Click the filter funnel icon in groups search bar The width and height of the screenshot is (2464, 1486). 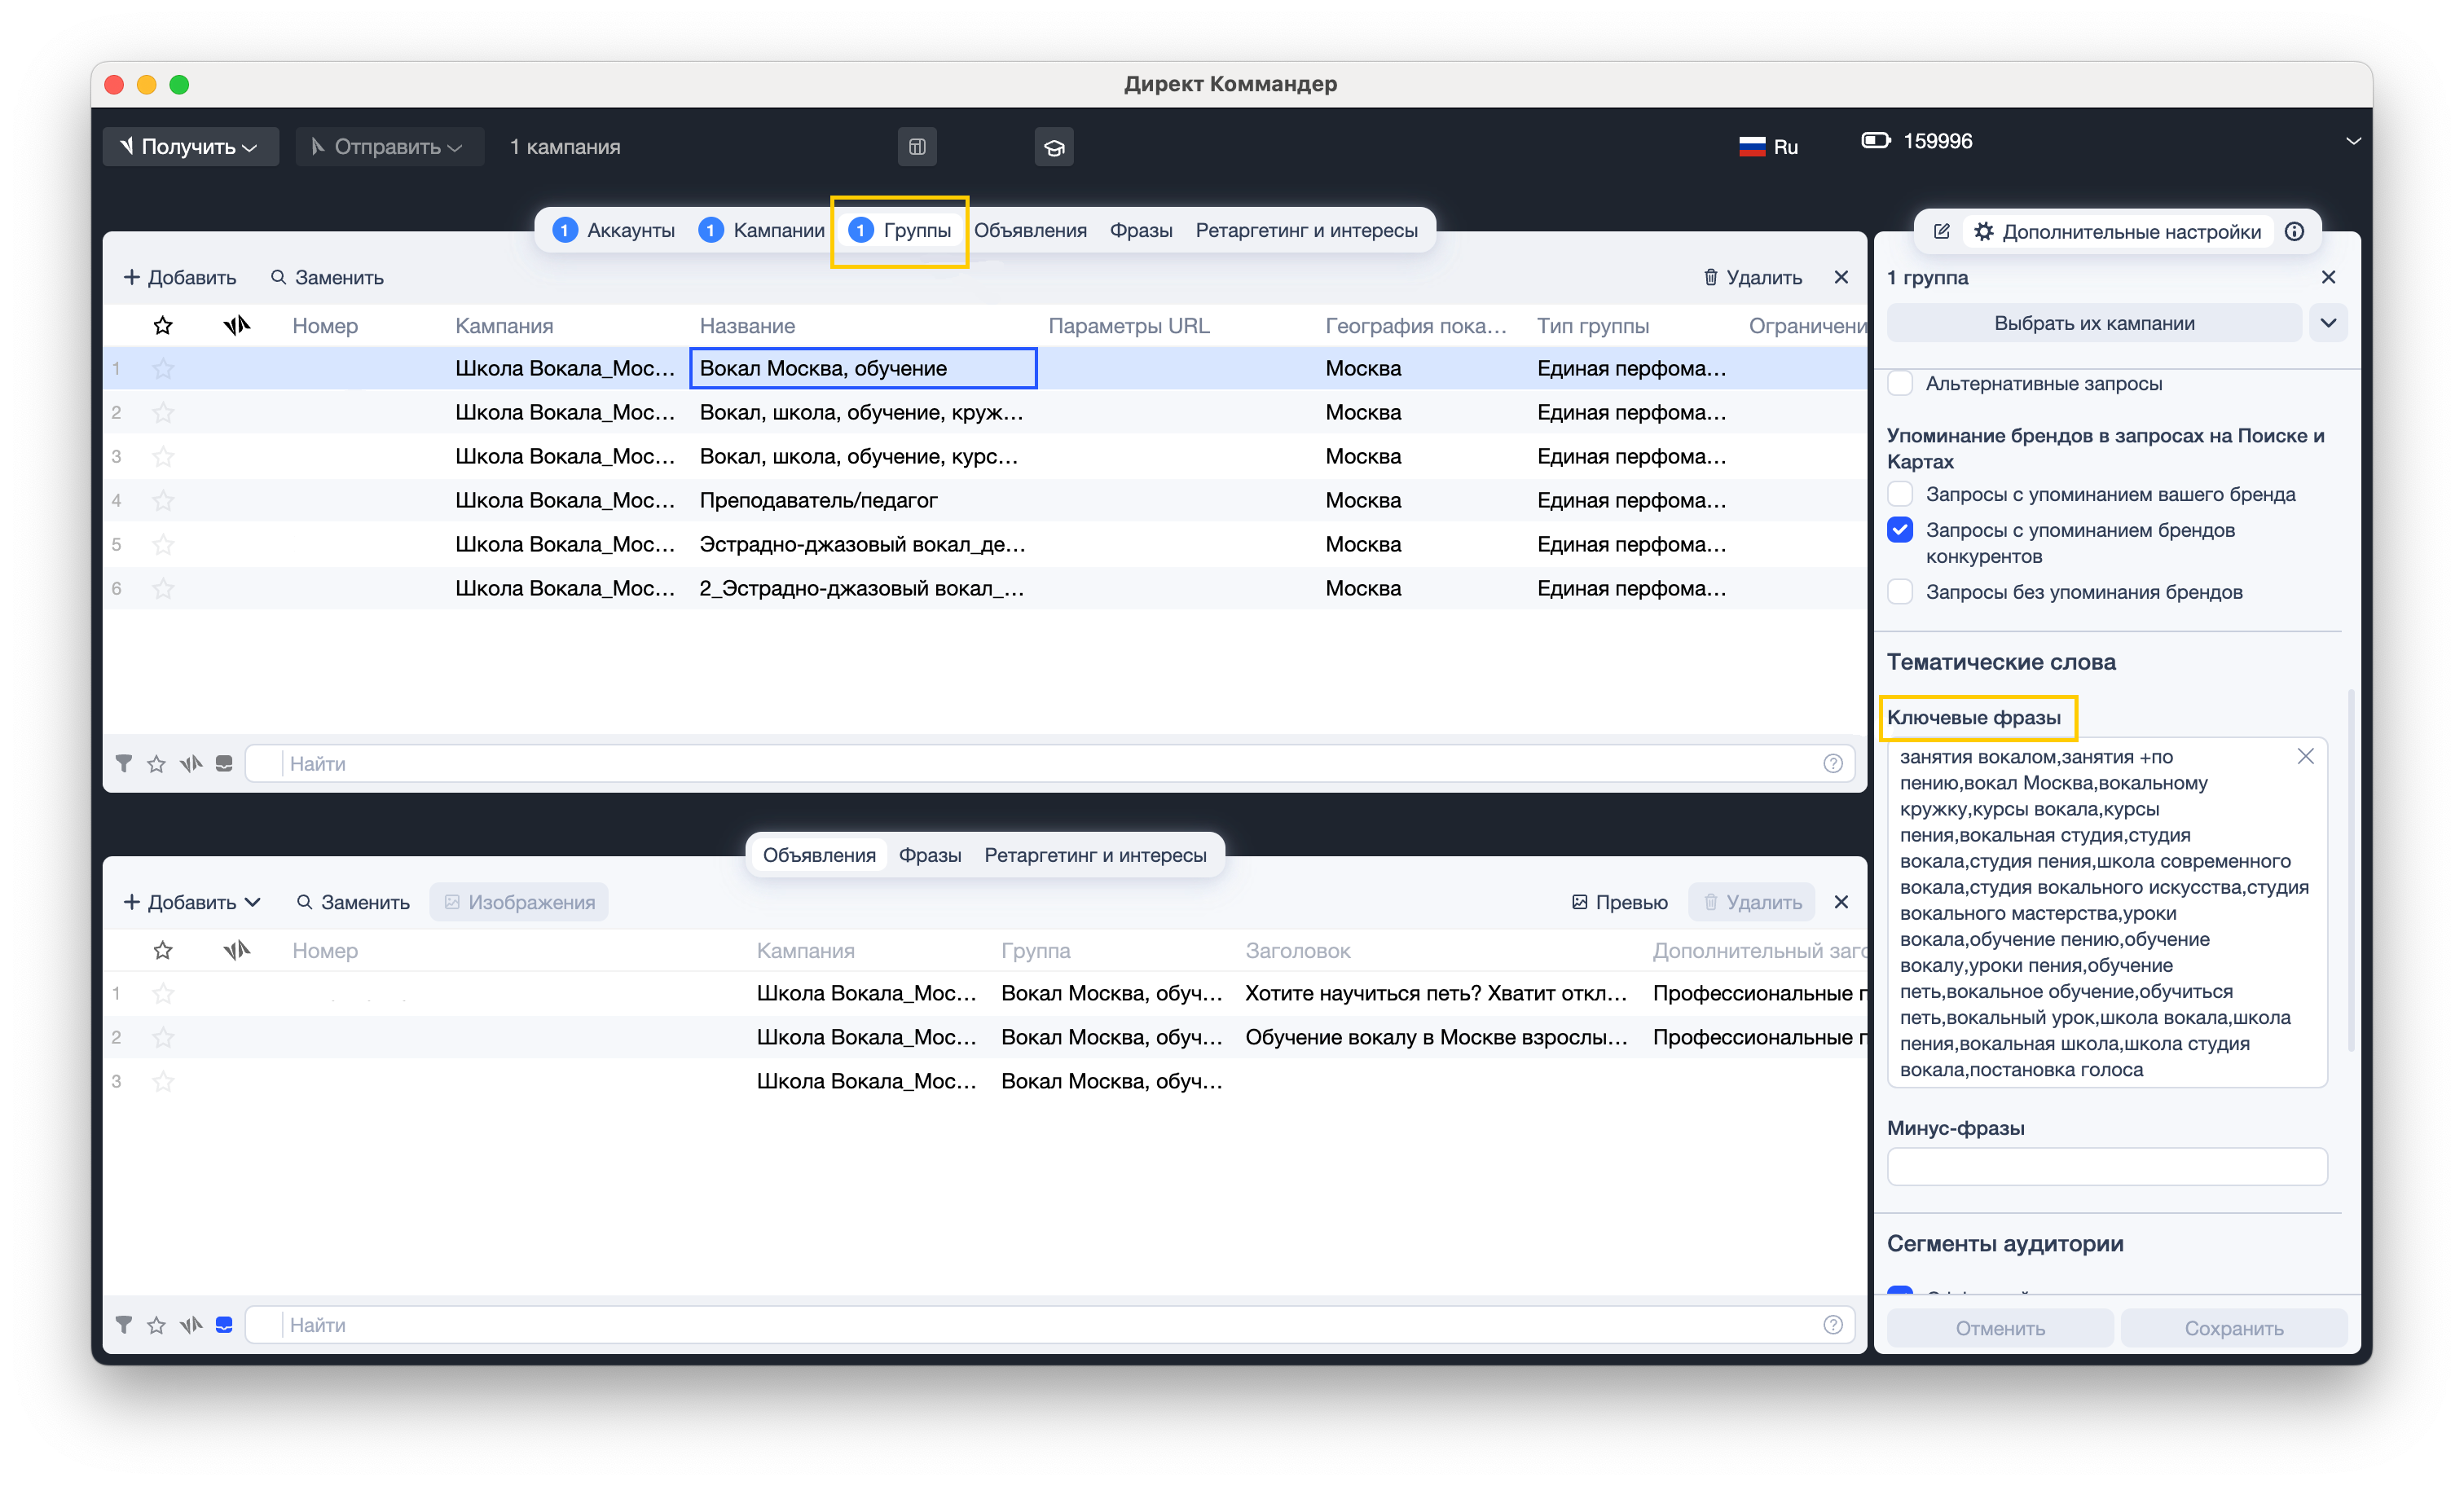(123, 763)
